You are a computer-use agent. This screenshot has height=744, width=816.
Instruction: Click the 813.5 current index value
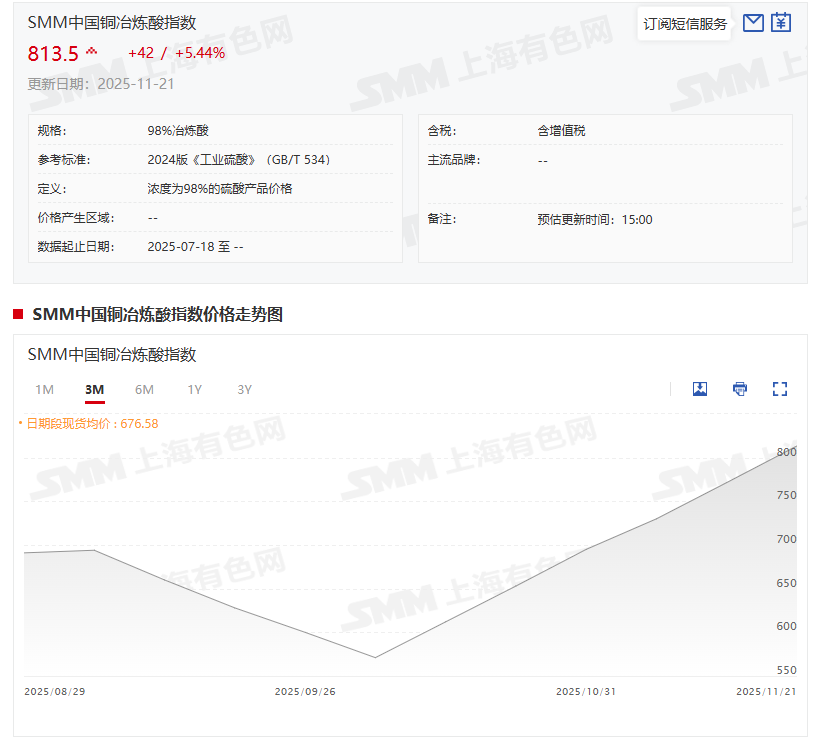point(53,53)
